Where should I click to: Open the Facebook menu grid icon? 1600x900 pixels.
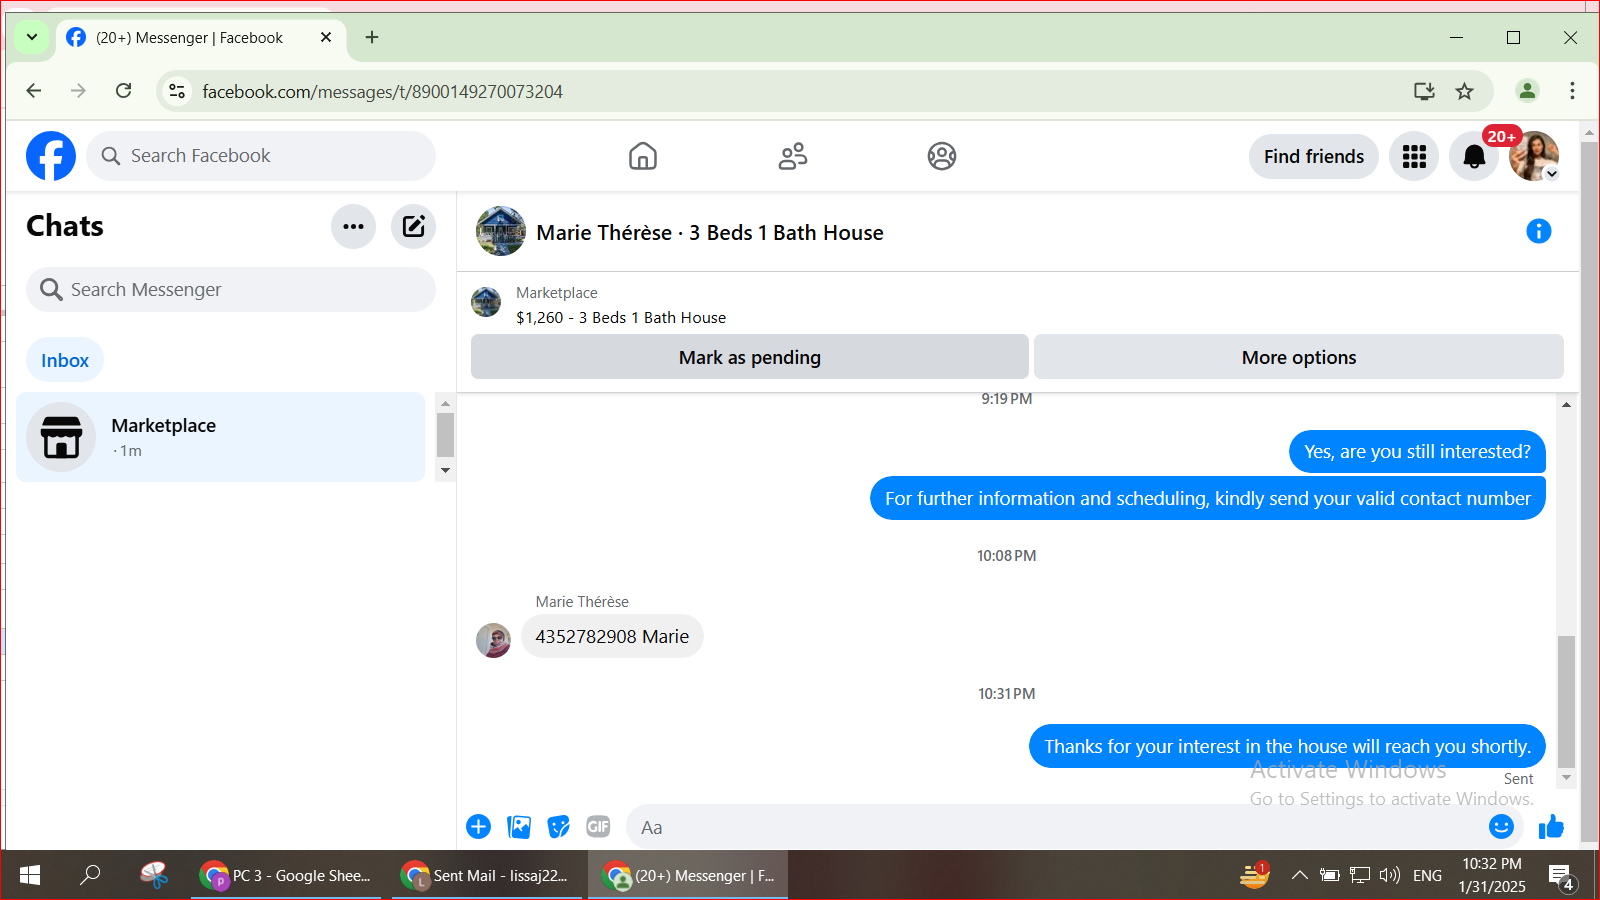(1414, 156)
